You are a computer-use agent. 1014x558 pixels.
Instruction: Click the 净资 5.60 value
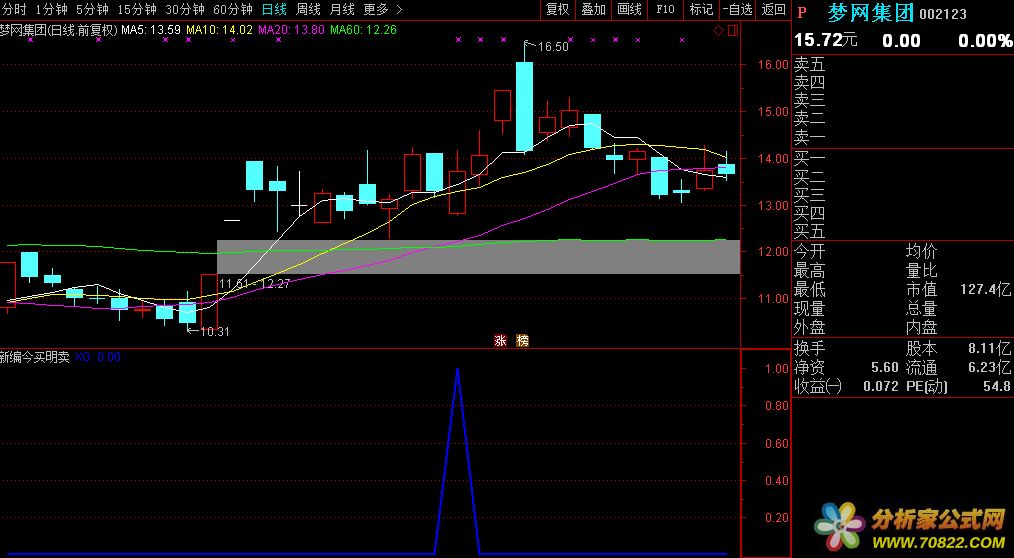pos(885,367)
